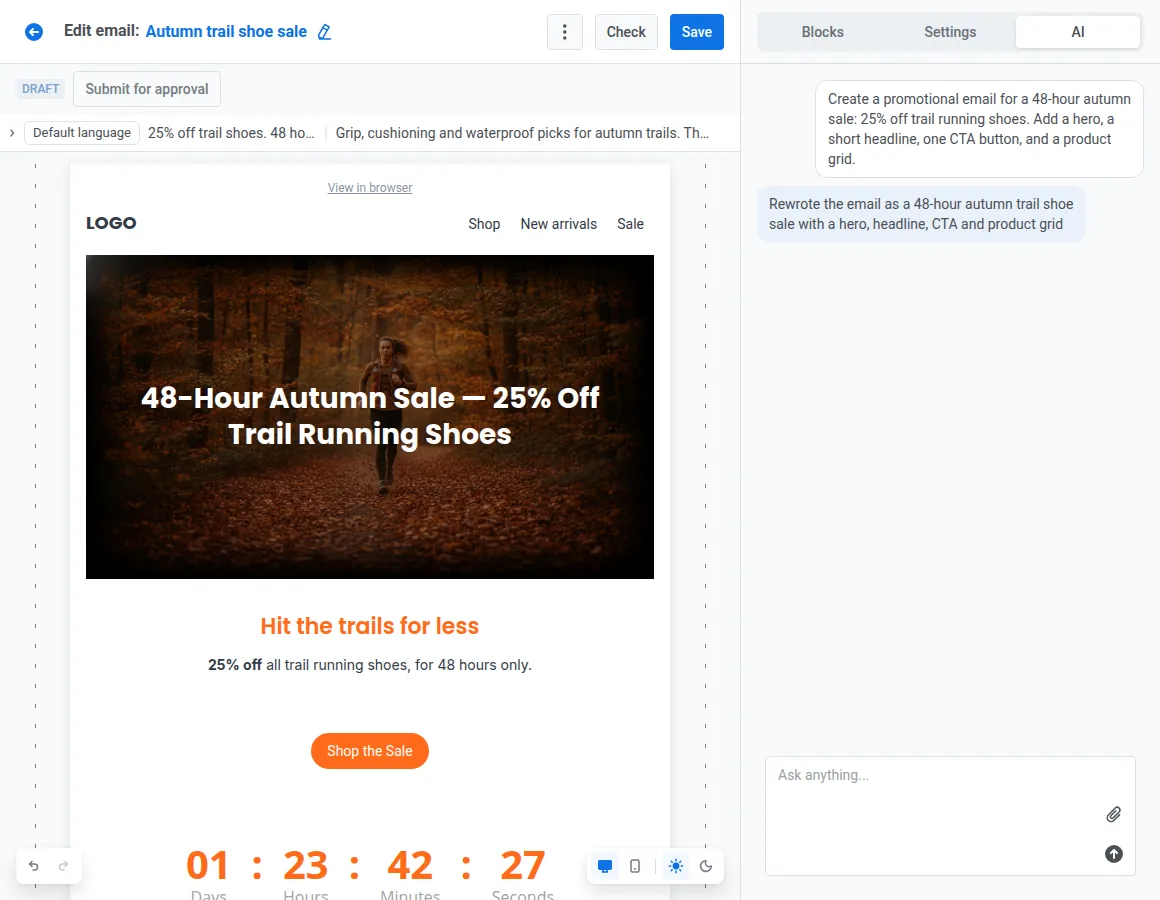The image size is (1160, 900).
Task: Select the Hit the trails for less headline
Action: point(370,626)
